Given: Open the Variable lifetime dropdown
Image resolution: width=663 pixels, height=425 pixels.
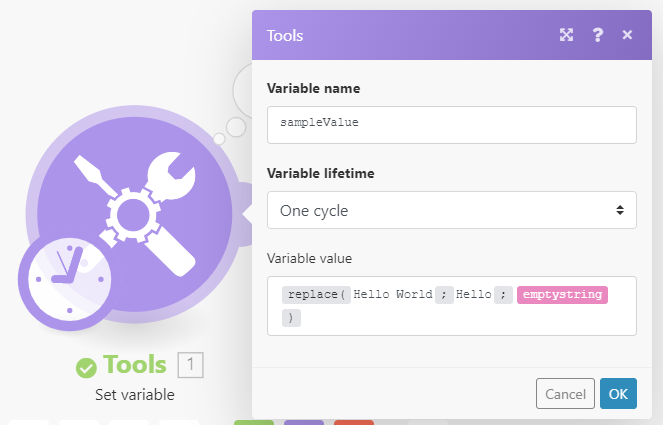Looking at the screenshot, I should coord(452,210).
